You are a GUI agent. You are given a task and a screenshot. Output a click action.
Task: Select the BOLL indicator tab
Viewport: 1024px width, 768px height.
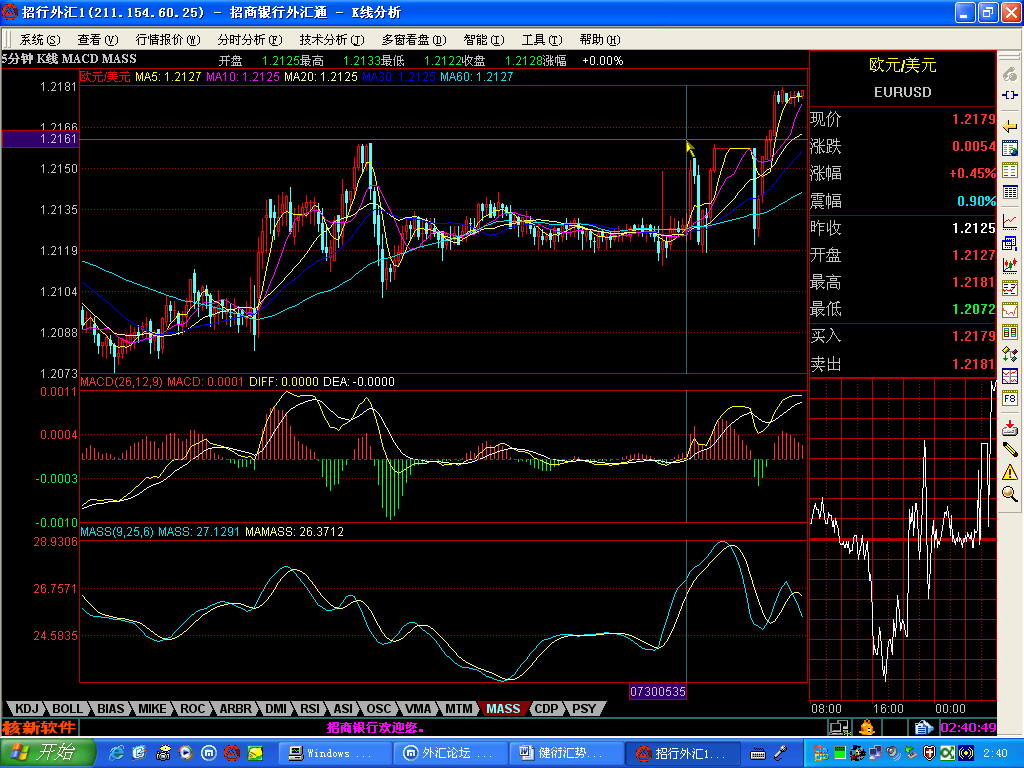click(67, 709)
